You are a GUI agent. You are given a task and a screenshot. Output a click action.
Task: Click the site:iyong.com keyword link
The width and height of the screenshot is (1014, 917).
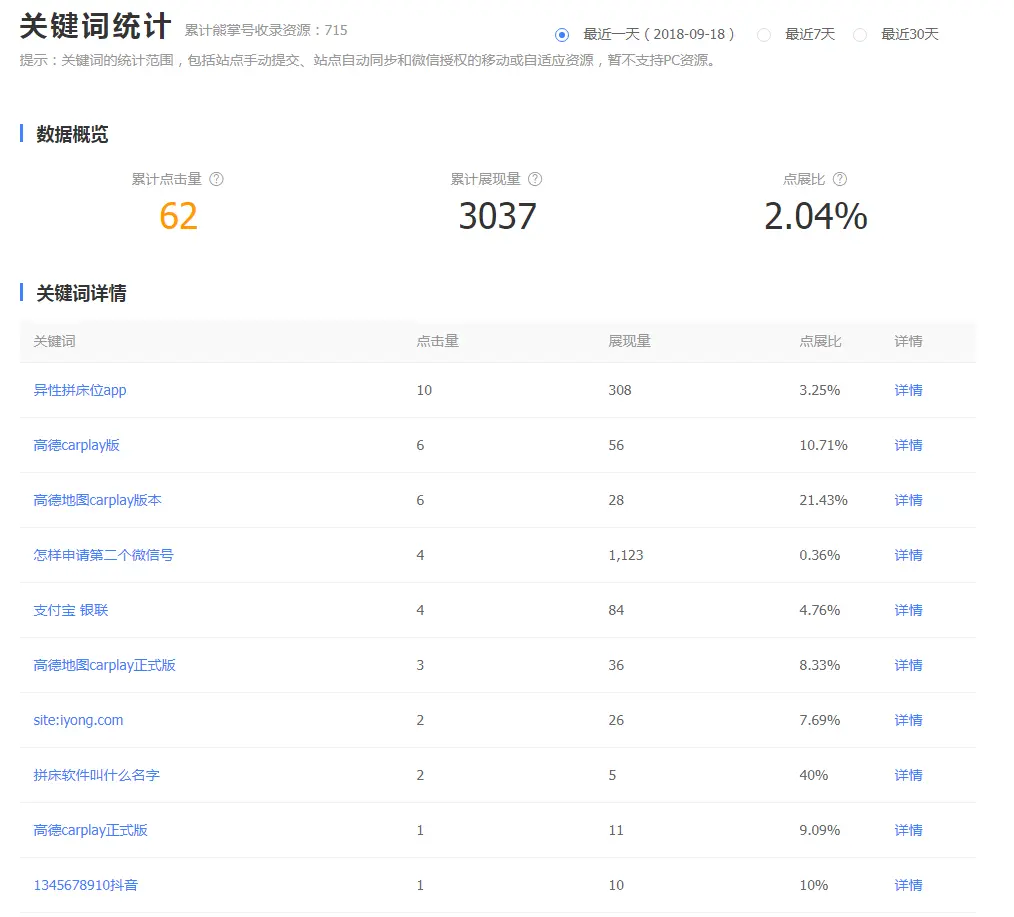78,720
